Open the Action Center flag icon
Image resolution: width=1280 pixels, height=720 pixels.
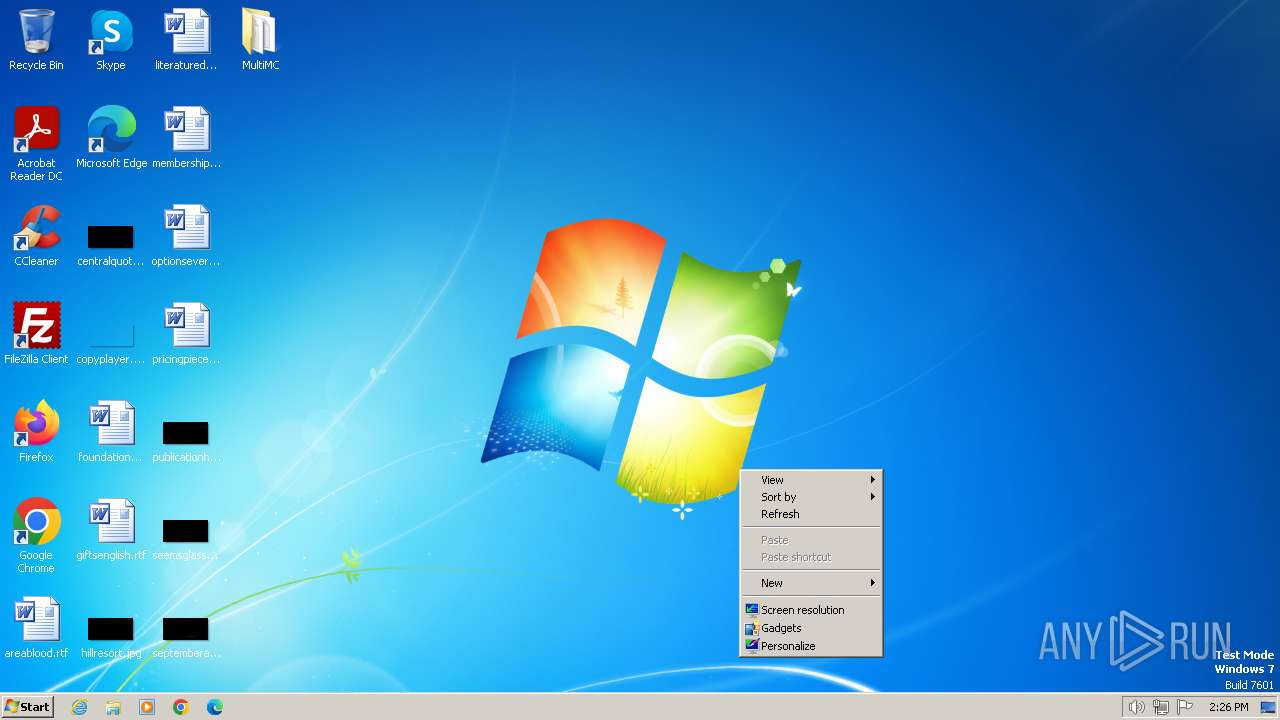click(1185, 707)
